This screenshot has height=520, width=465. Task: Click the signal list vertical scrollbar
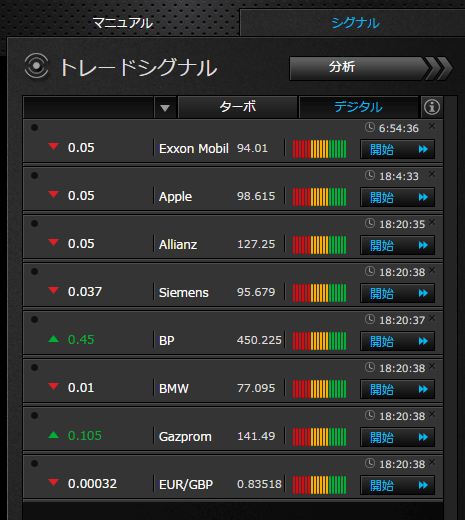pyautogui.click(x=450, y=308)
